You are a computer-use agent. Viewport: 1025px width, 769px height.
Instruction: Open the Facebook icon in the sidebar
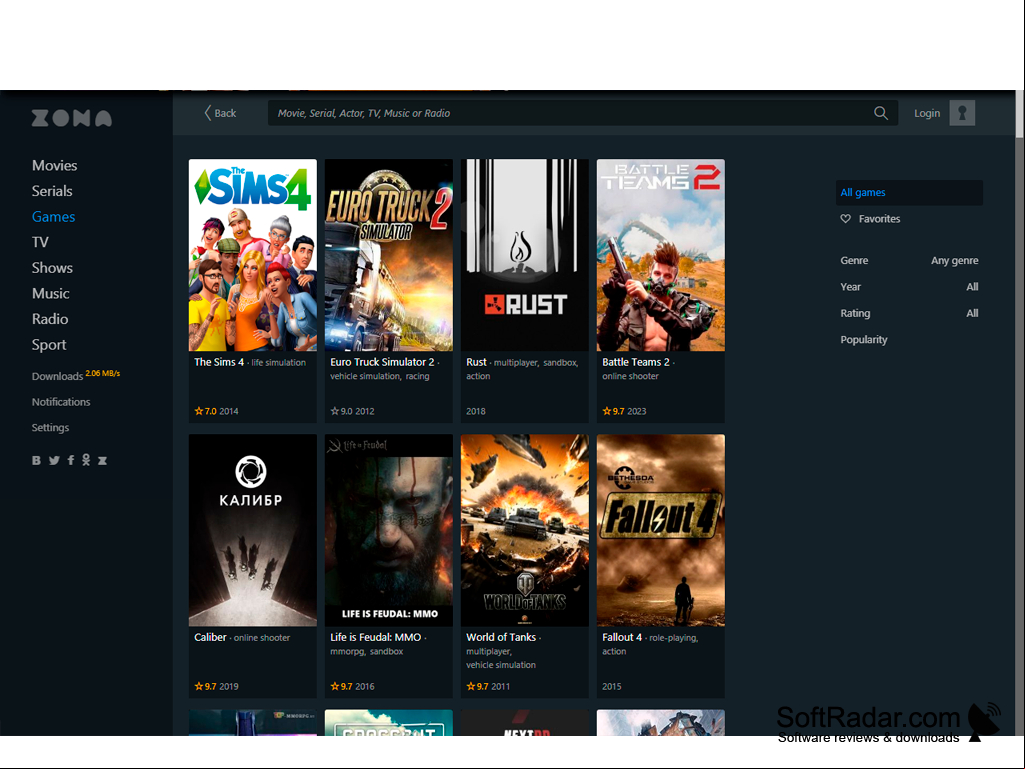click(71, 460)
